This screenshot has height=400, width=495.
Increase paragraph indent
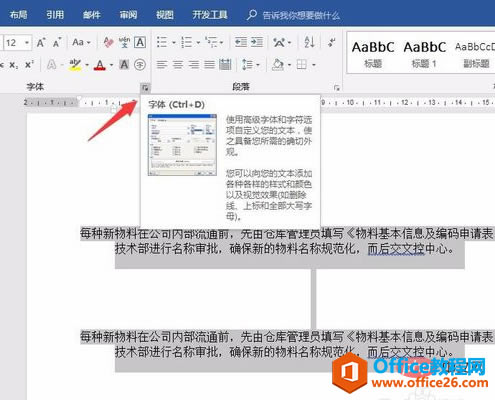click(x=257, y=42)
